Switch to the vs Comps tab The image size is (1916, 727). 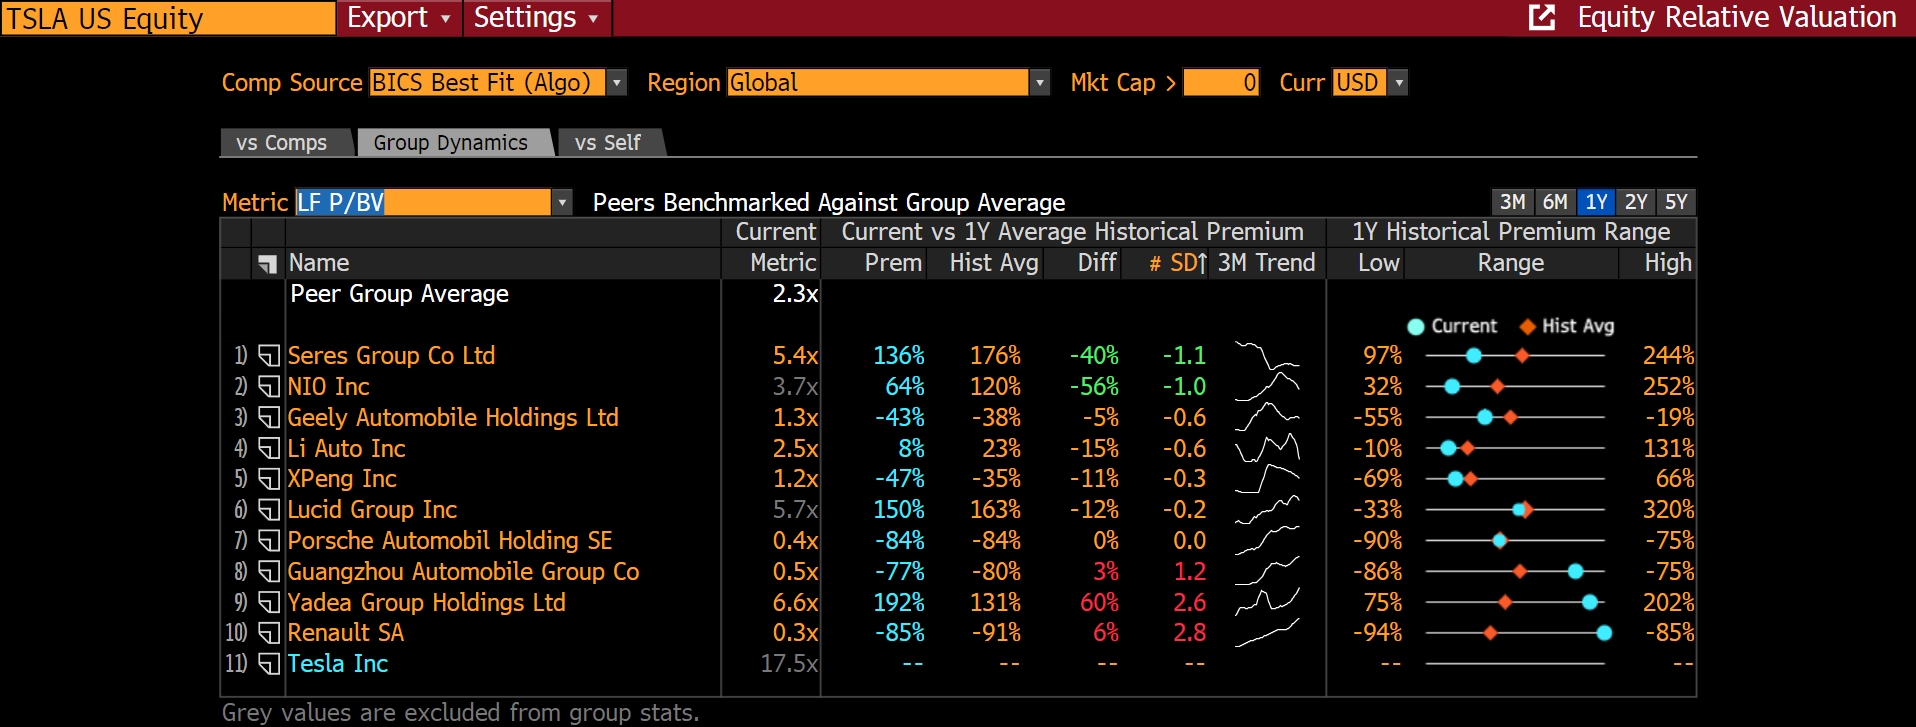click(x=282, y=143)
